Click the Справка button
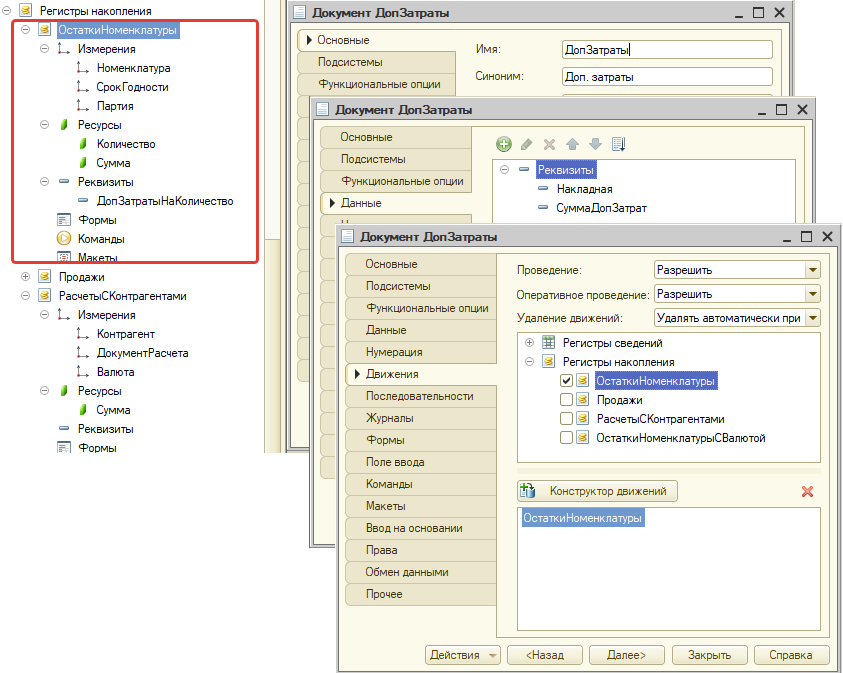Screen dimensions: 843x673 [x=791, y=655]
